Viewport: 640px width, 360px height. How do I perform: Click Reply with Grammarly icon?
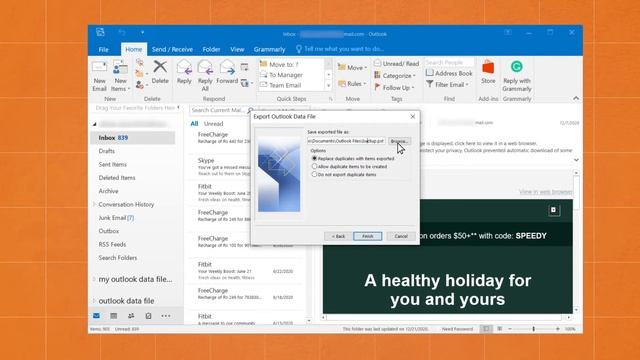[x=517, y=67]
